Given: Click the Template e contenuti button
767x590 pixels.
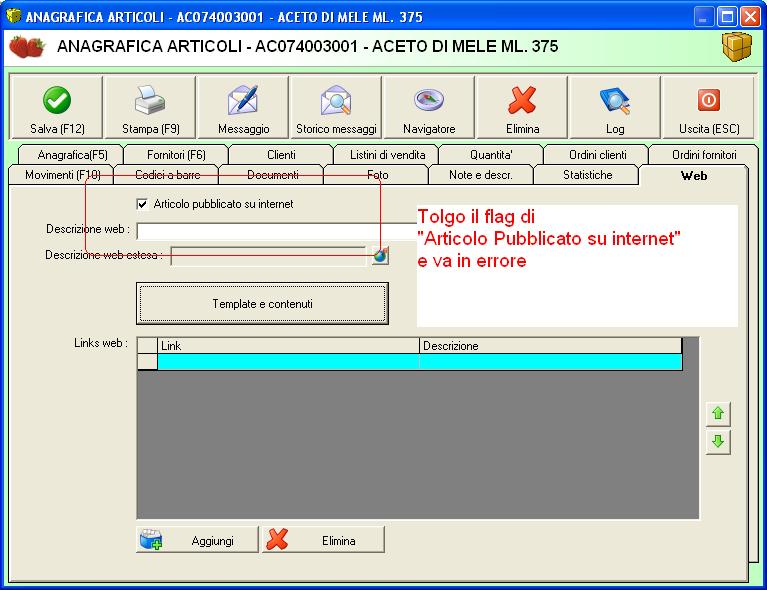Looking at the screenshot, I should (x=262, y=303).
